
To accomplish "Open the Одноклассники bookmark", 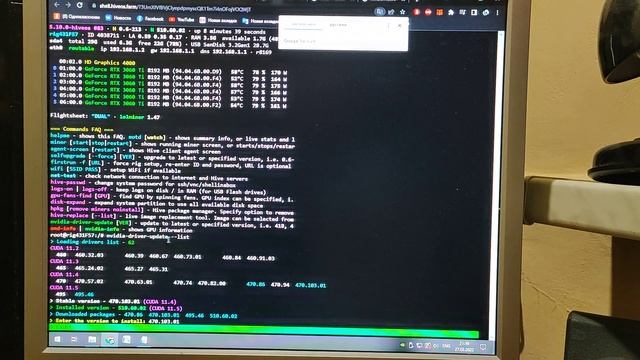I will (x=77, y=17).
